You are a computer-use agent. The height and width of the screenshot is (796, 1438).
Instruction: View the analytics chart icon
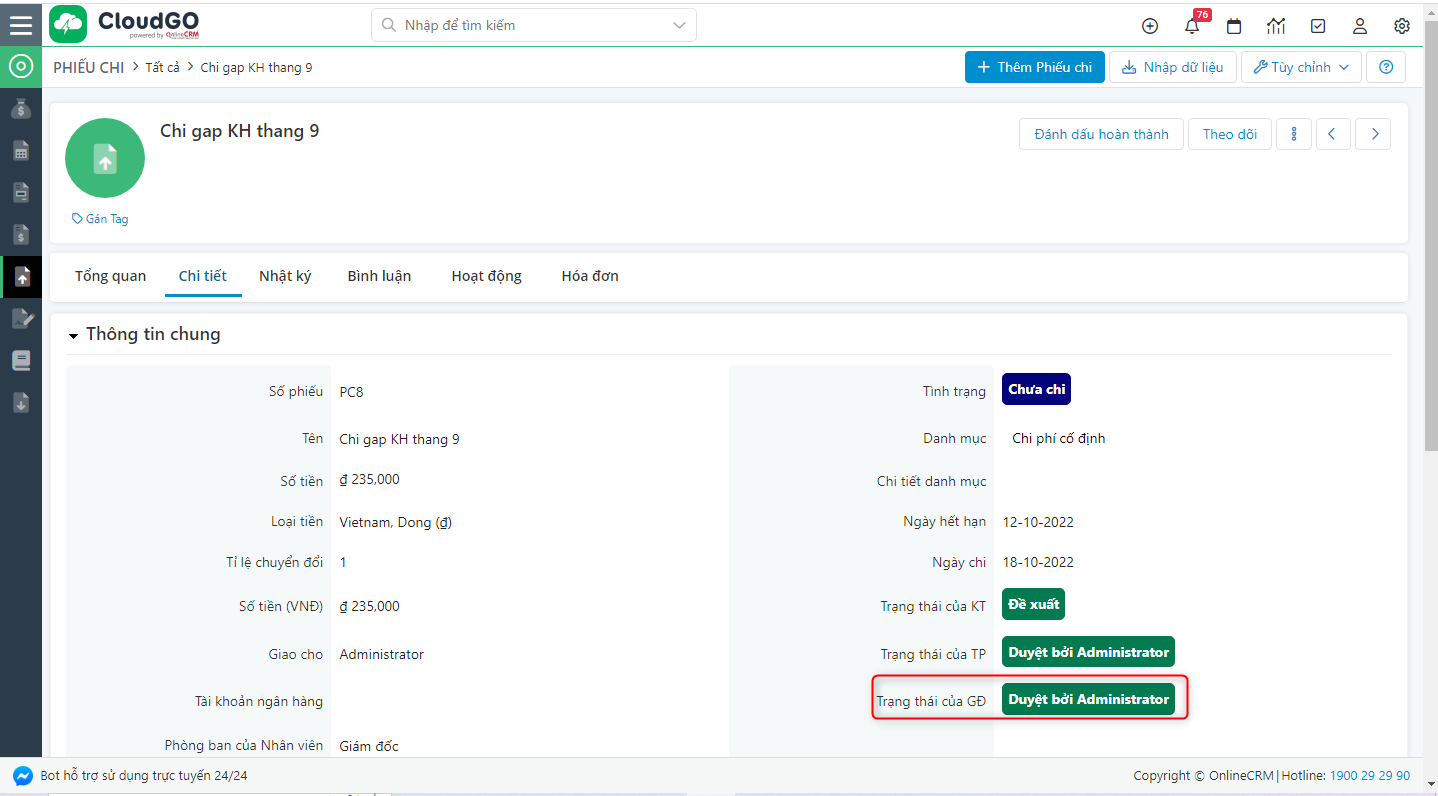point(1275,26)
